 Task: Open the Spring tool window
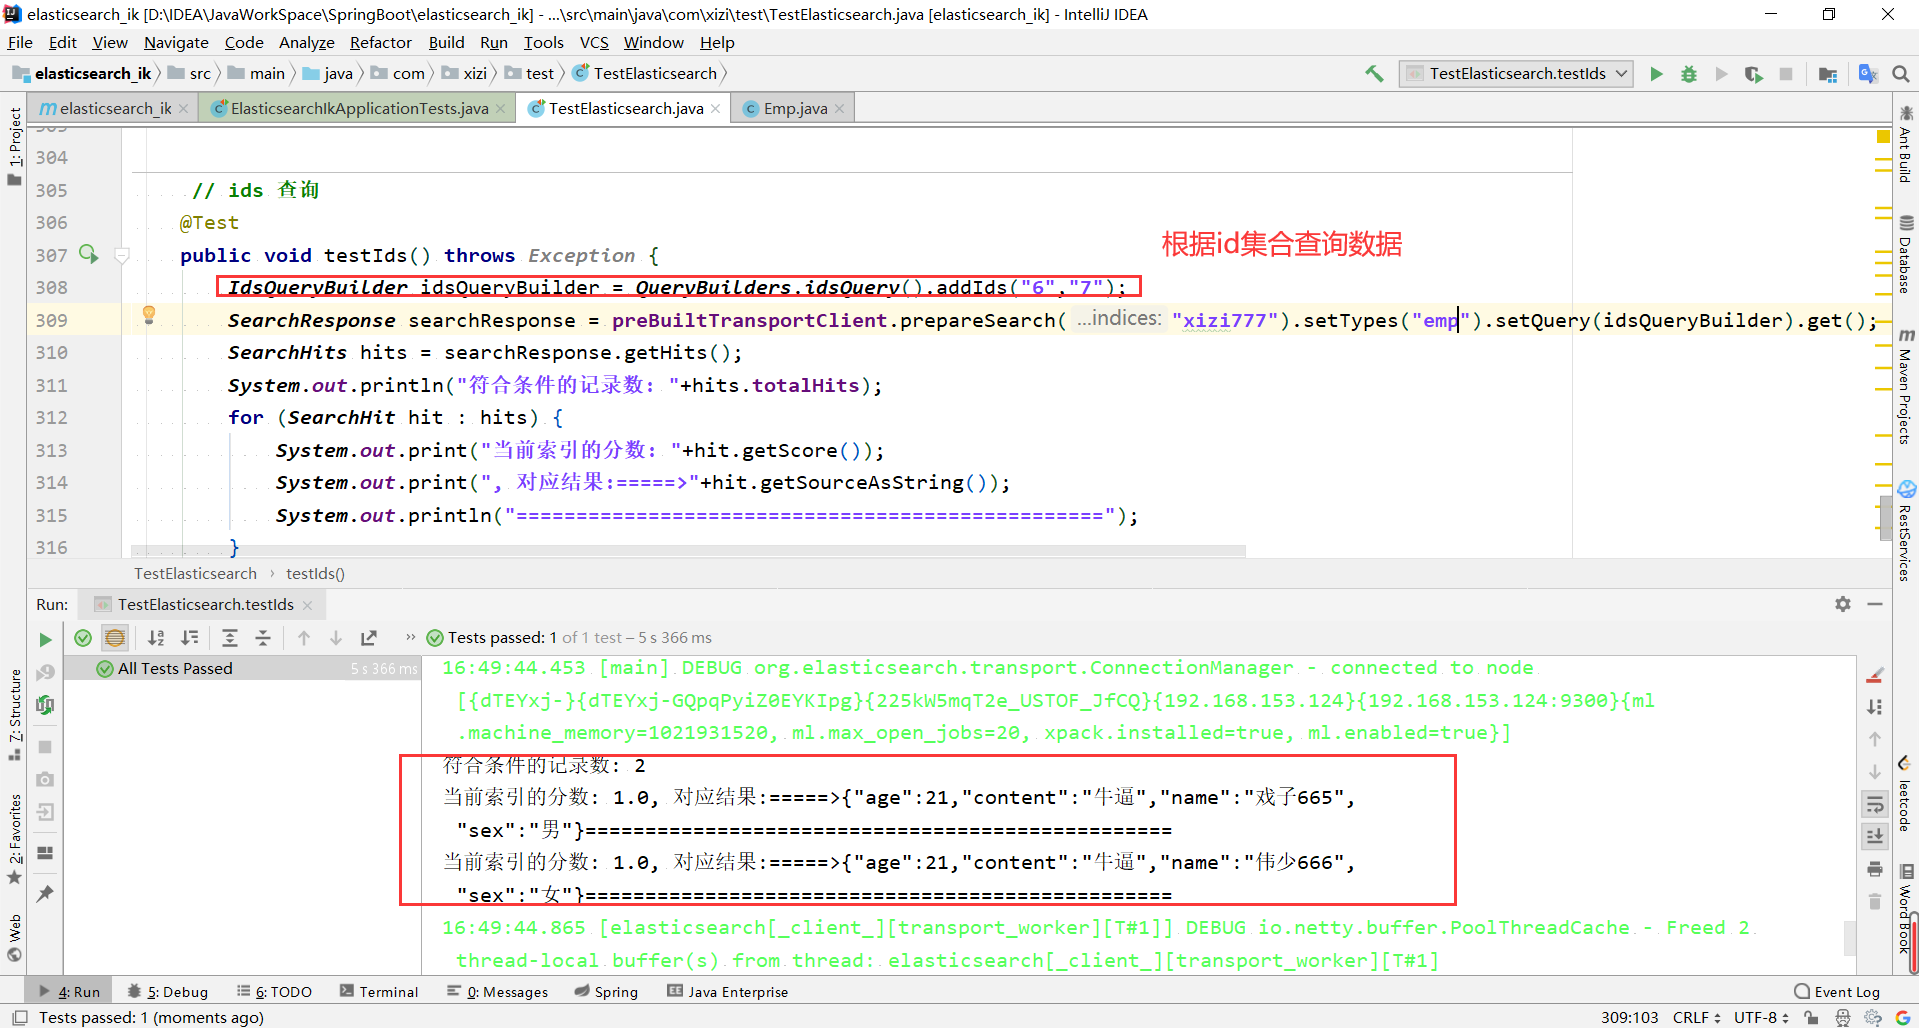point(606,991)
